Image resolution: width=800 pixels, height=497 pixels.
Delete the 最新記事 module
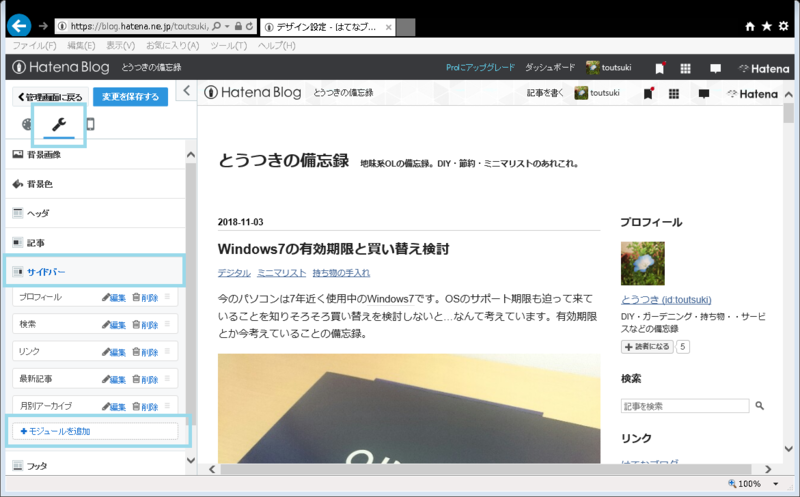coord(145,379)
